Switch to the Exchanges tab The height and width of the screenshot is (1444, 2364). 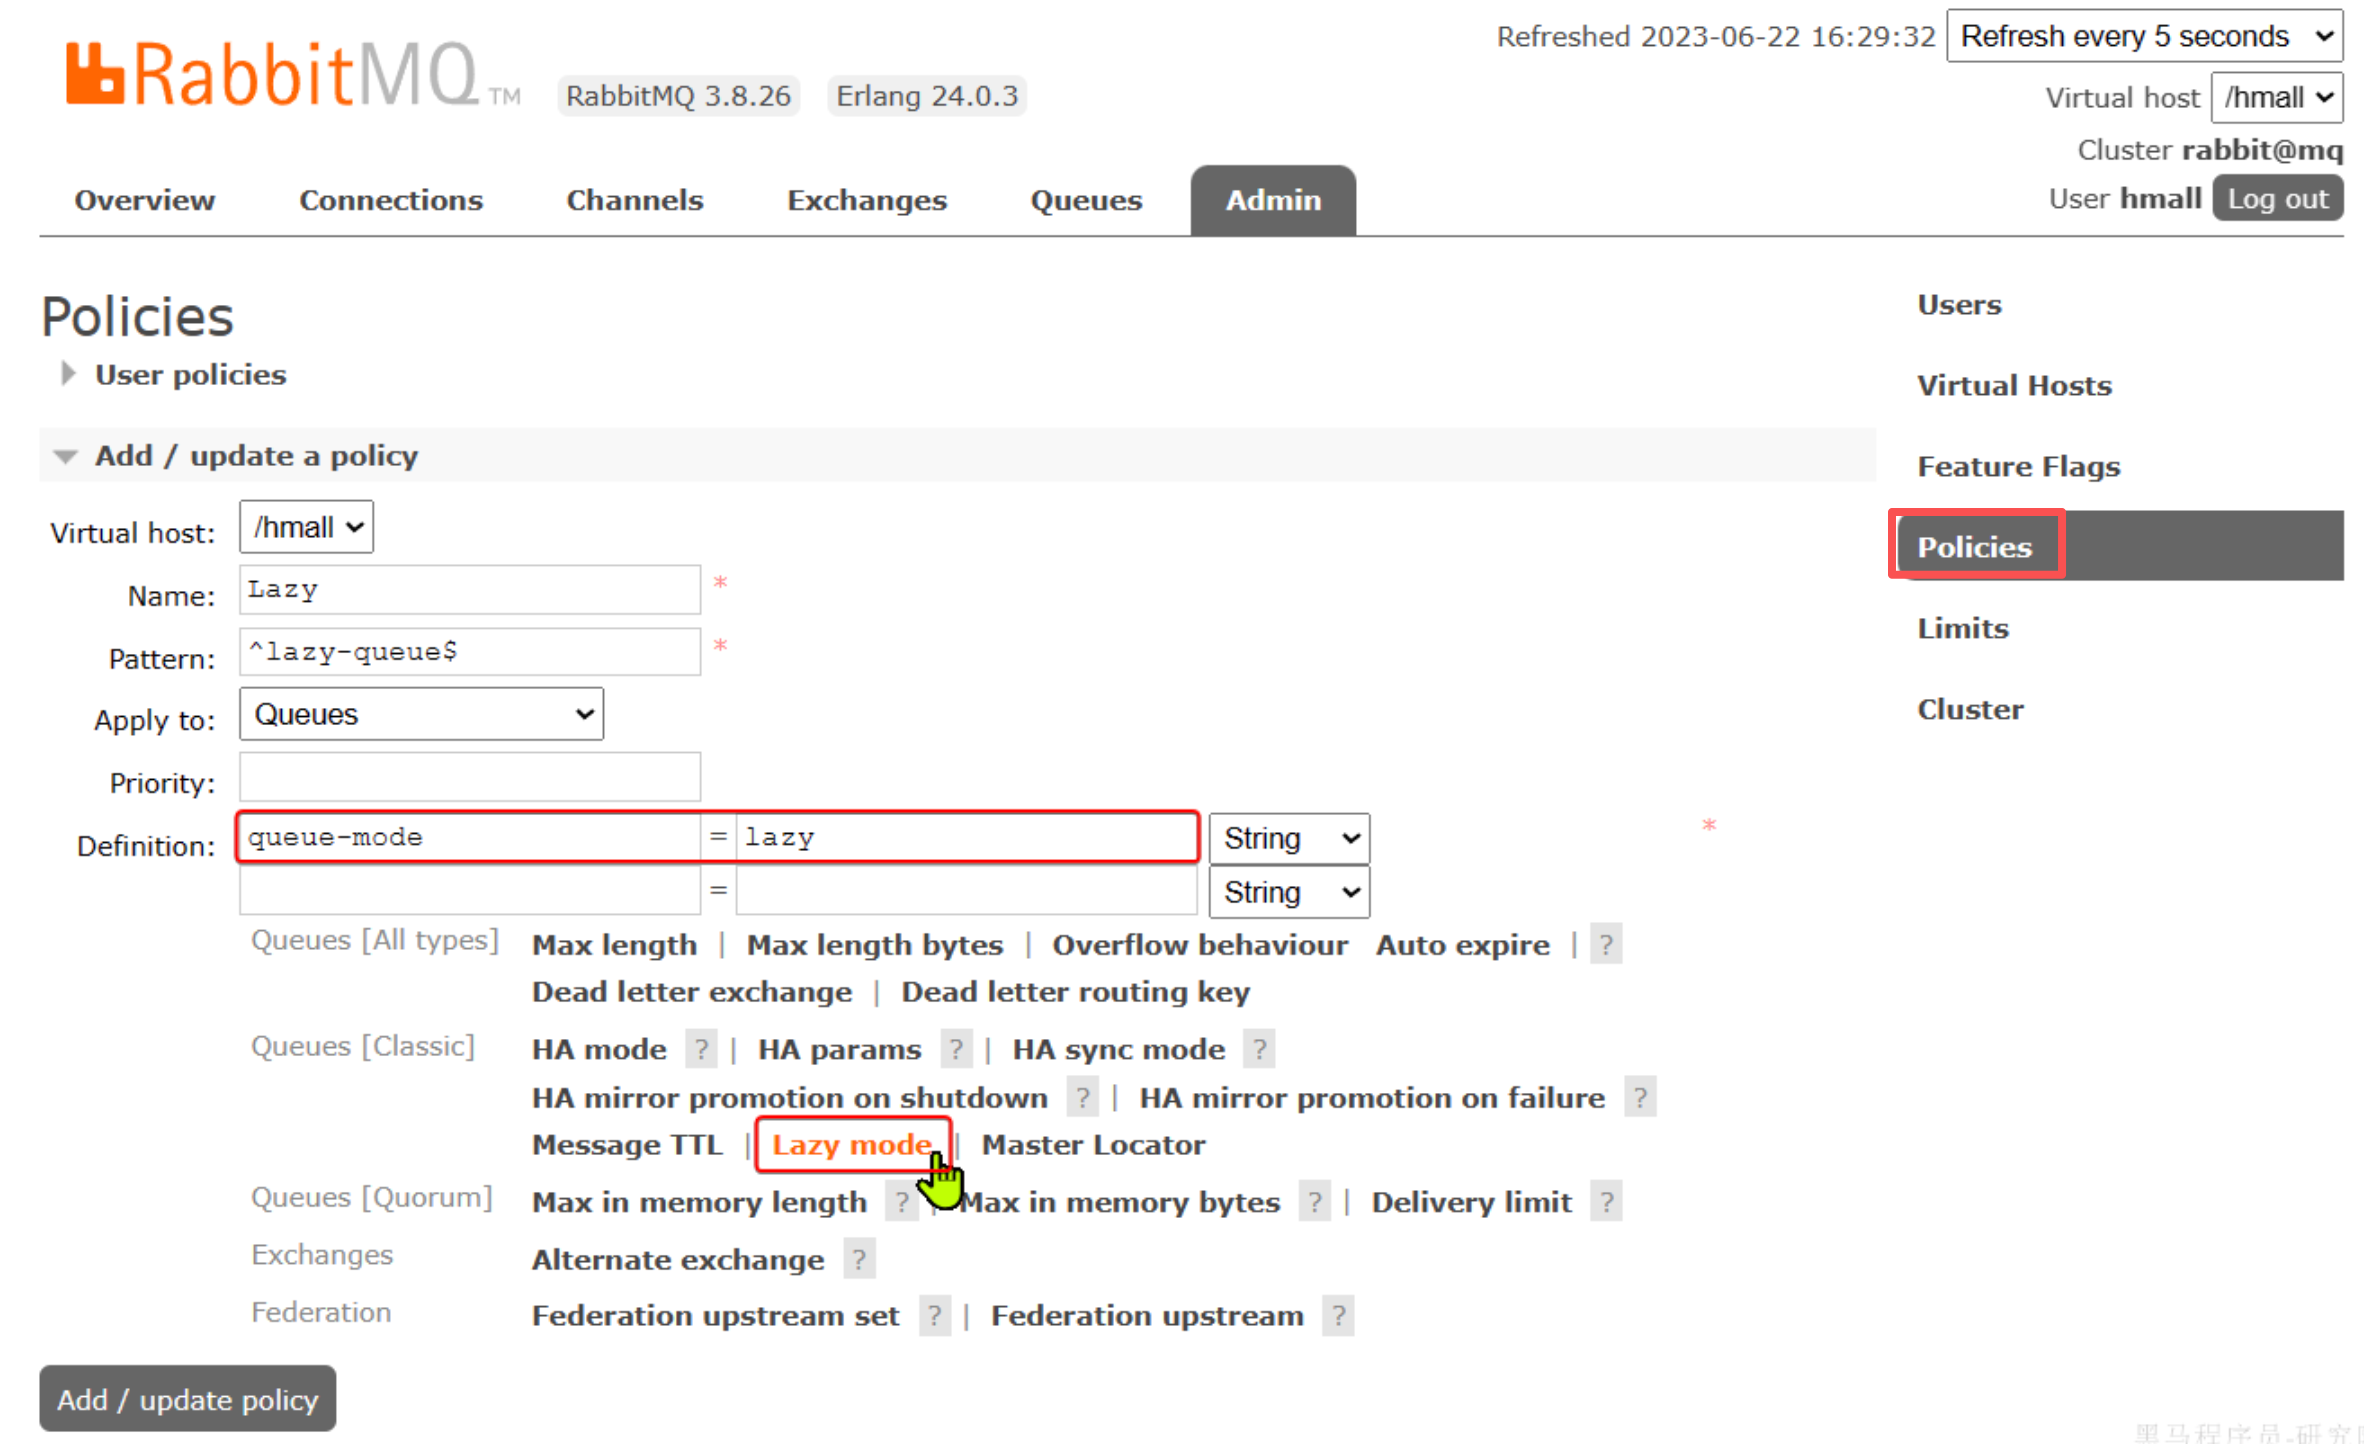866,200
